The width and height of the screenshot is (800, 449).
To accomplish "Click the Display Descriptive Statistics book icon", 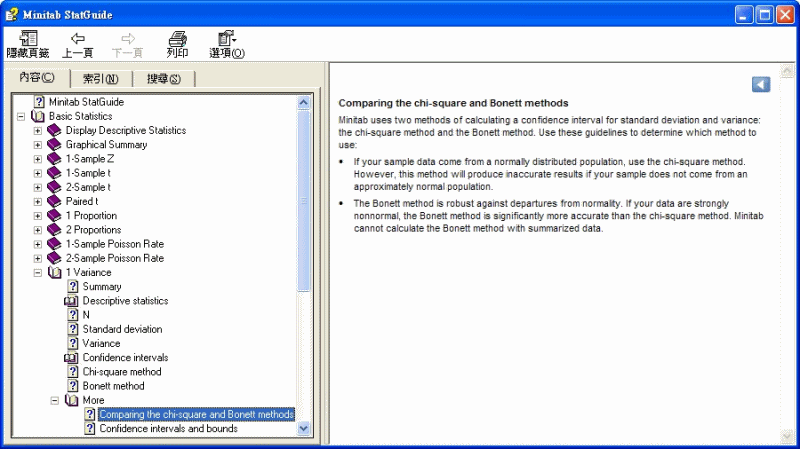I will (x=54, y=131).
